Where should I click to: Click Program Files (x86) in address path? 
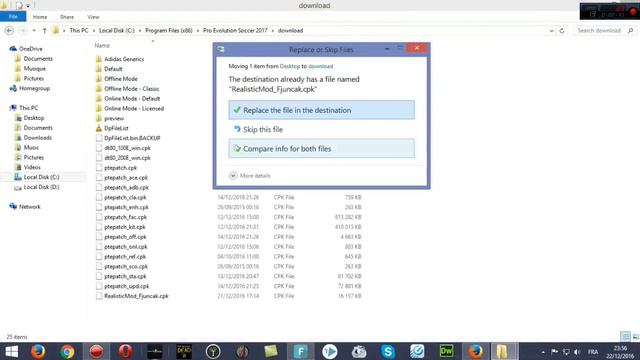pos(169,31)
